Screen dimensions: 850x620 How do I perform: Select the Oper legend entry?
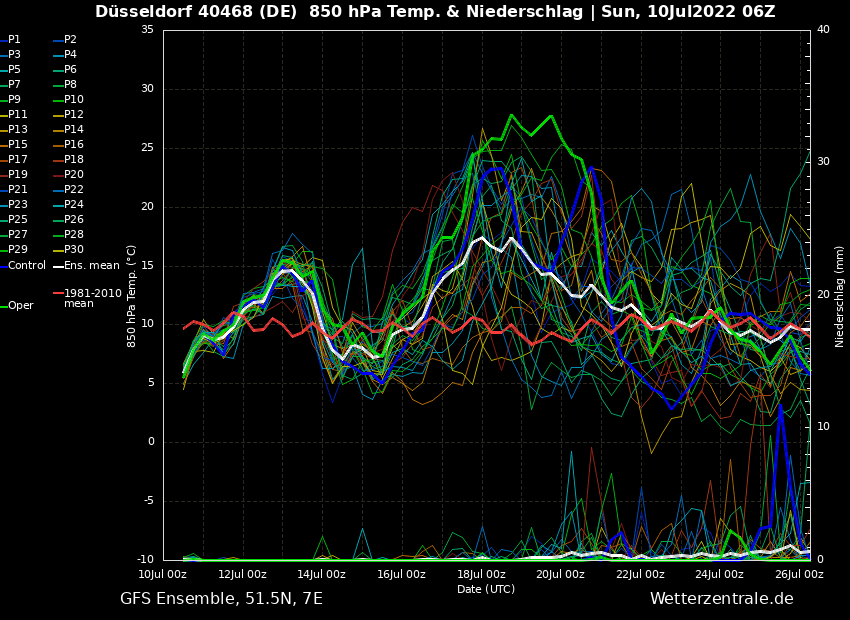point(20,306)
